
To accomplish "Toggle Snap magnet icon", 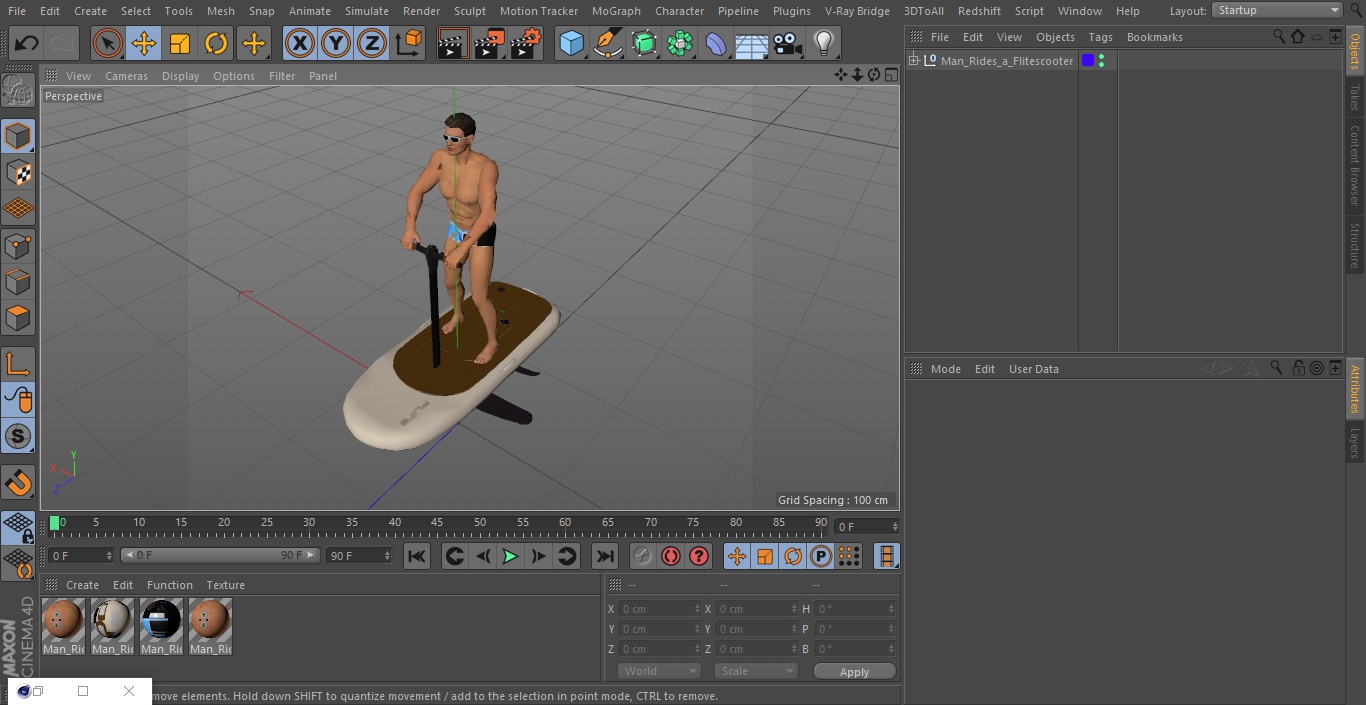I will 18,483.
